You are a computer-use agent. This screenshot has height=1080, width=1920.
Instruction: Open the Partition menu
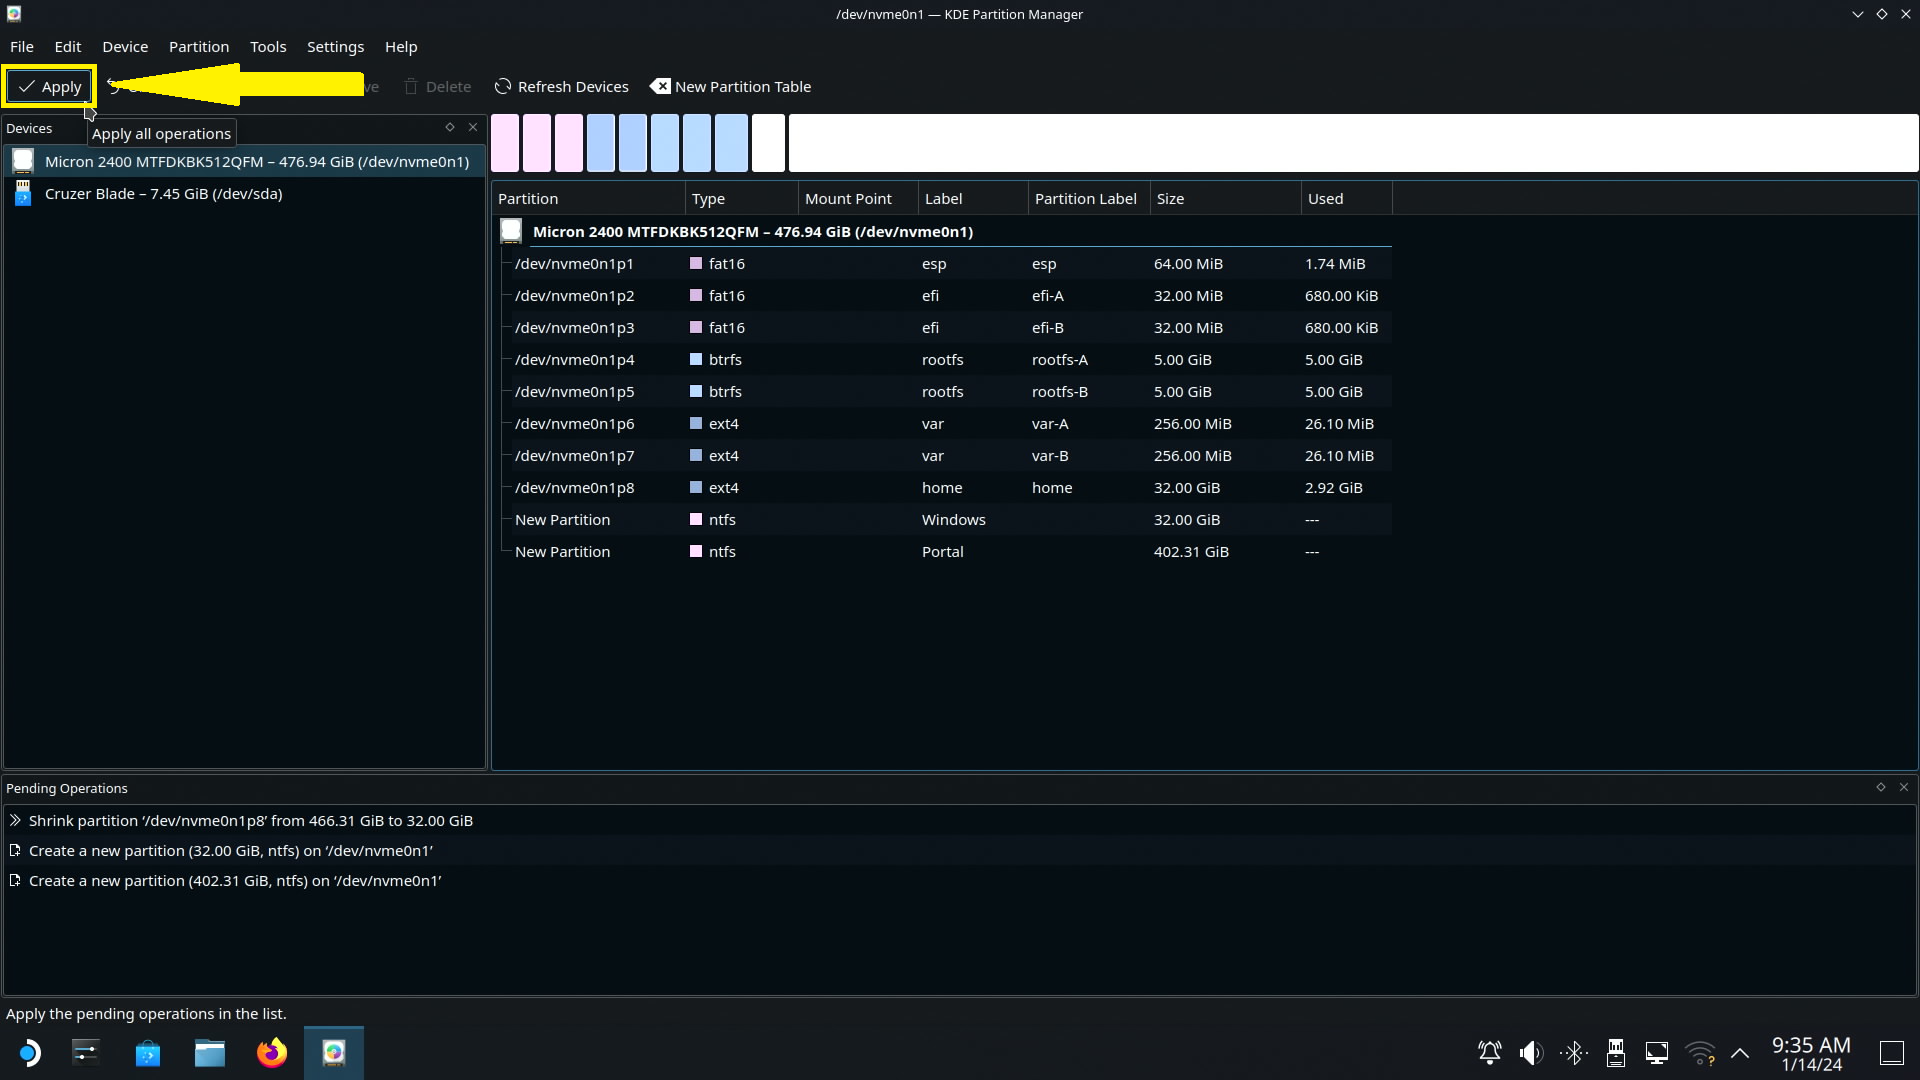coord(198,47)
